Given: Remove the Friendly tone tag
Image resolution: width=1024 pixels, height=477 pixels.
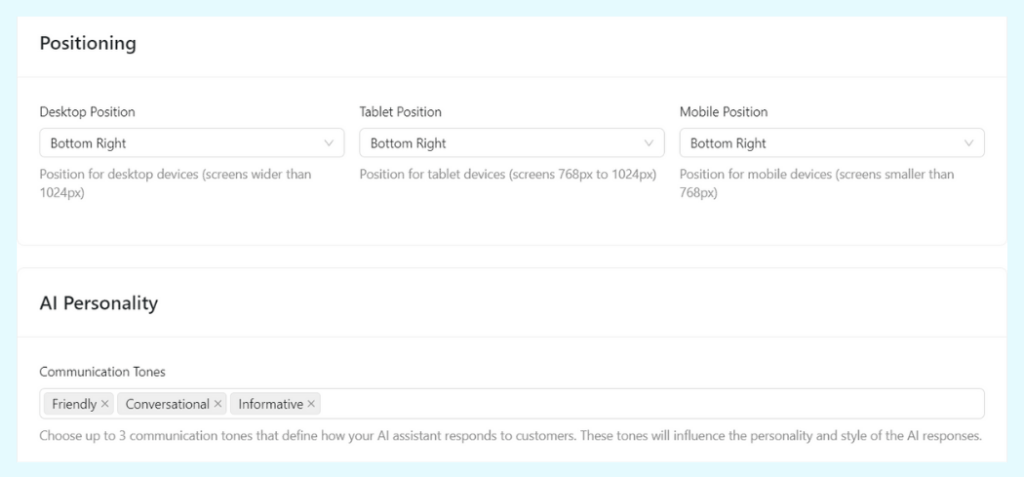Looking at the screenshot, I should (105, 404).
